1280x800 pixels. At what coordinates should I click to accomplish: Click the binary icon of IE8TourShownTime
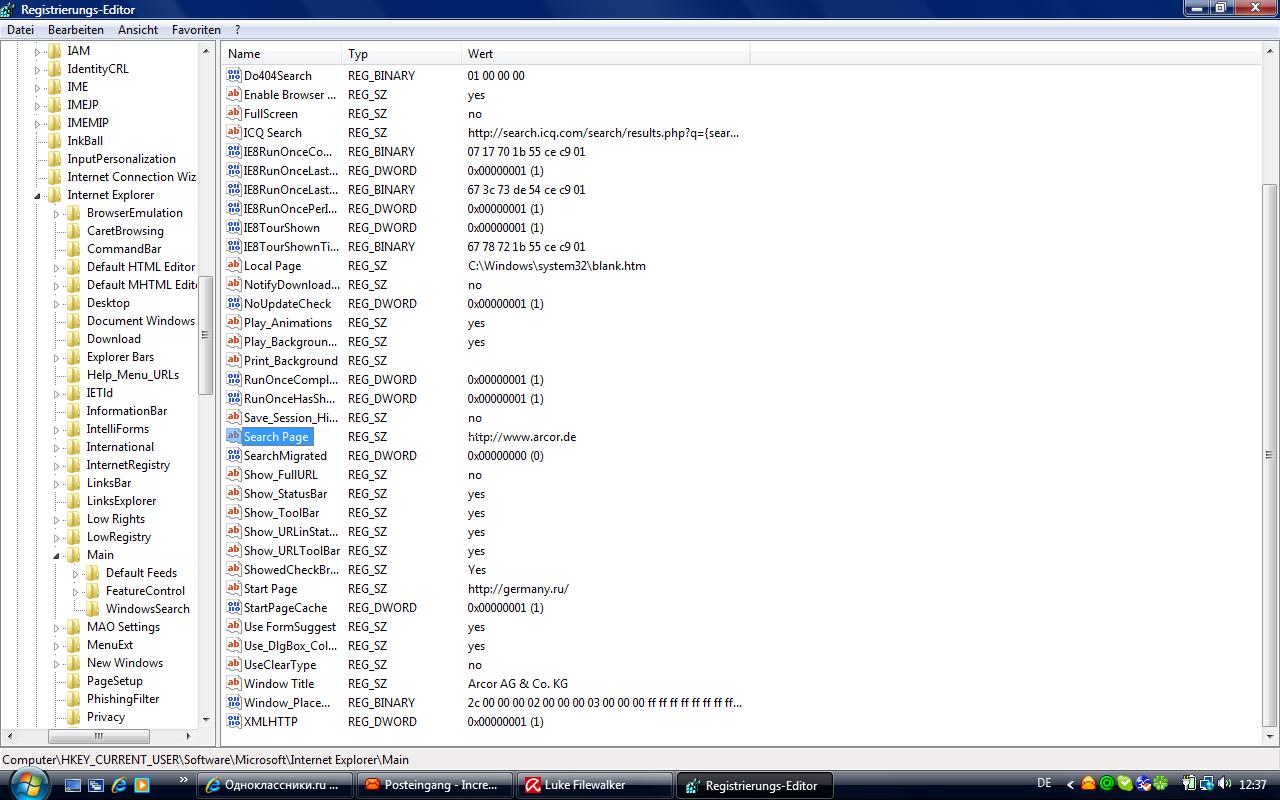[x=234, y=247]
